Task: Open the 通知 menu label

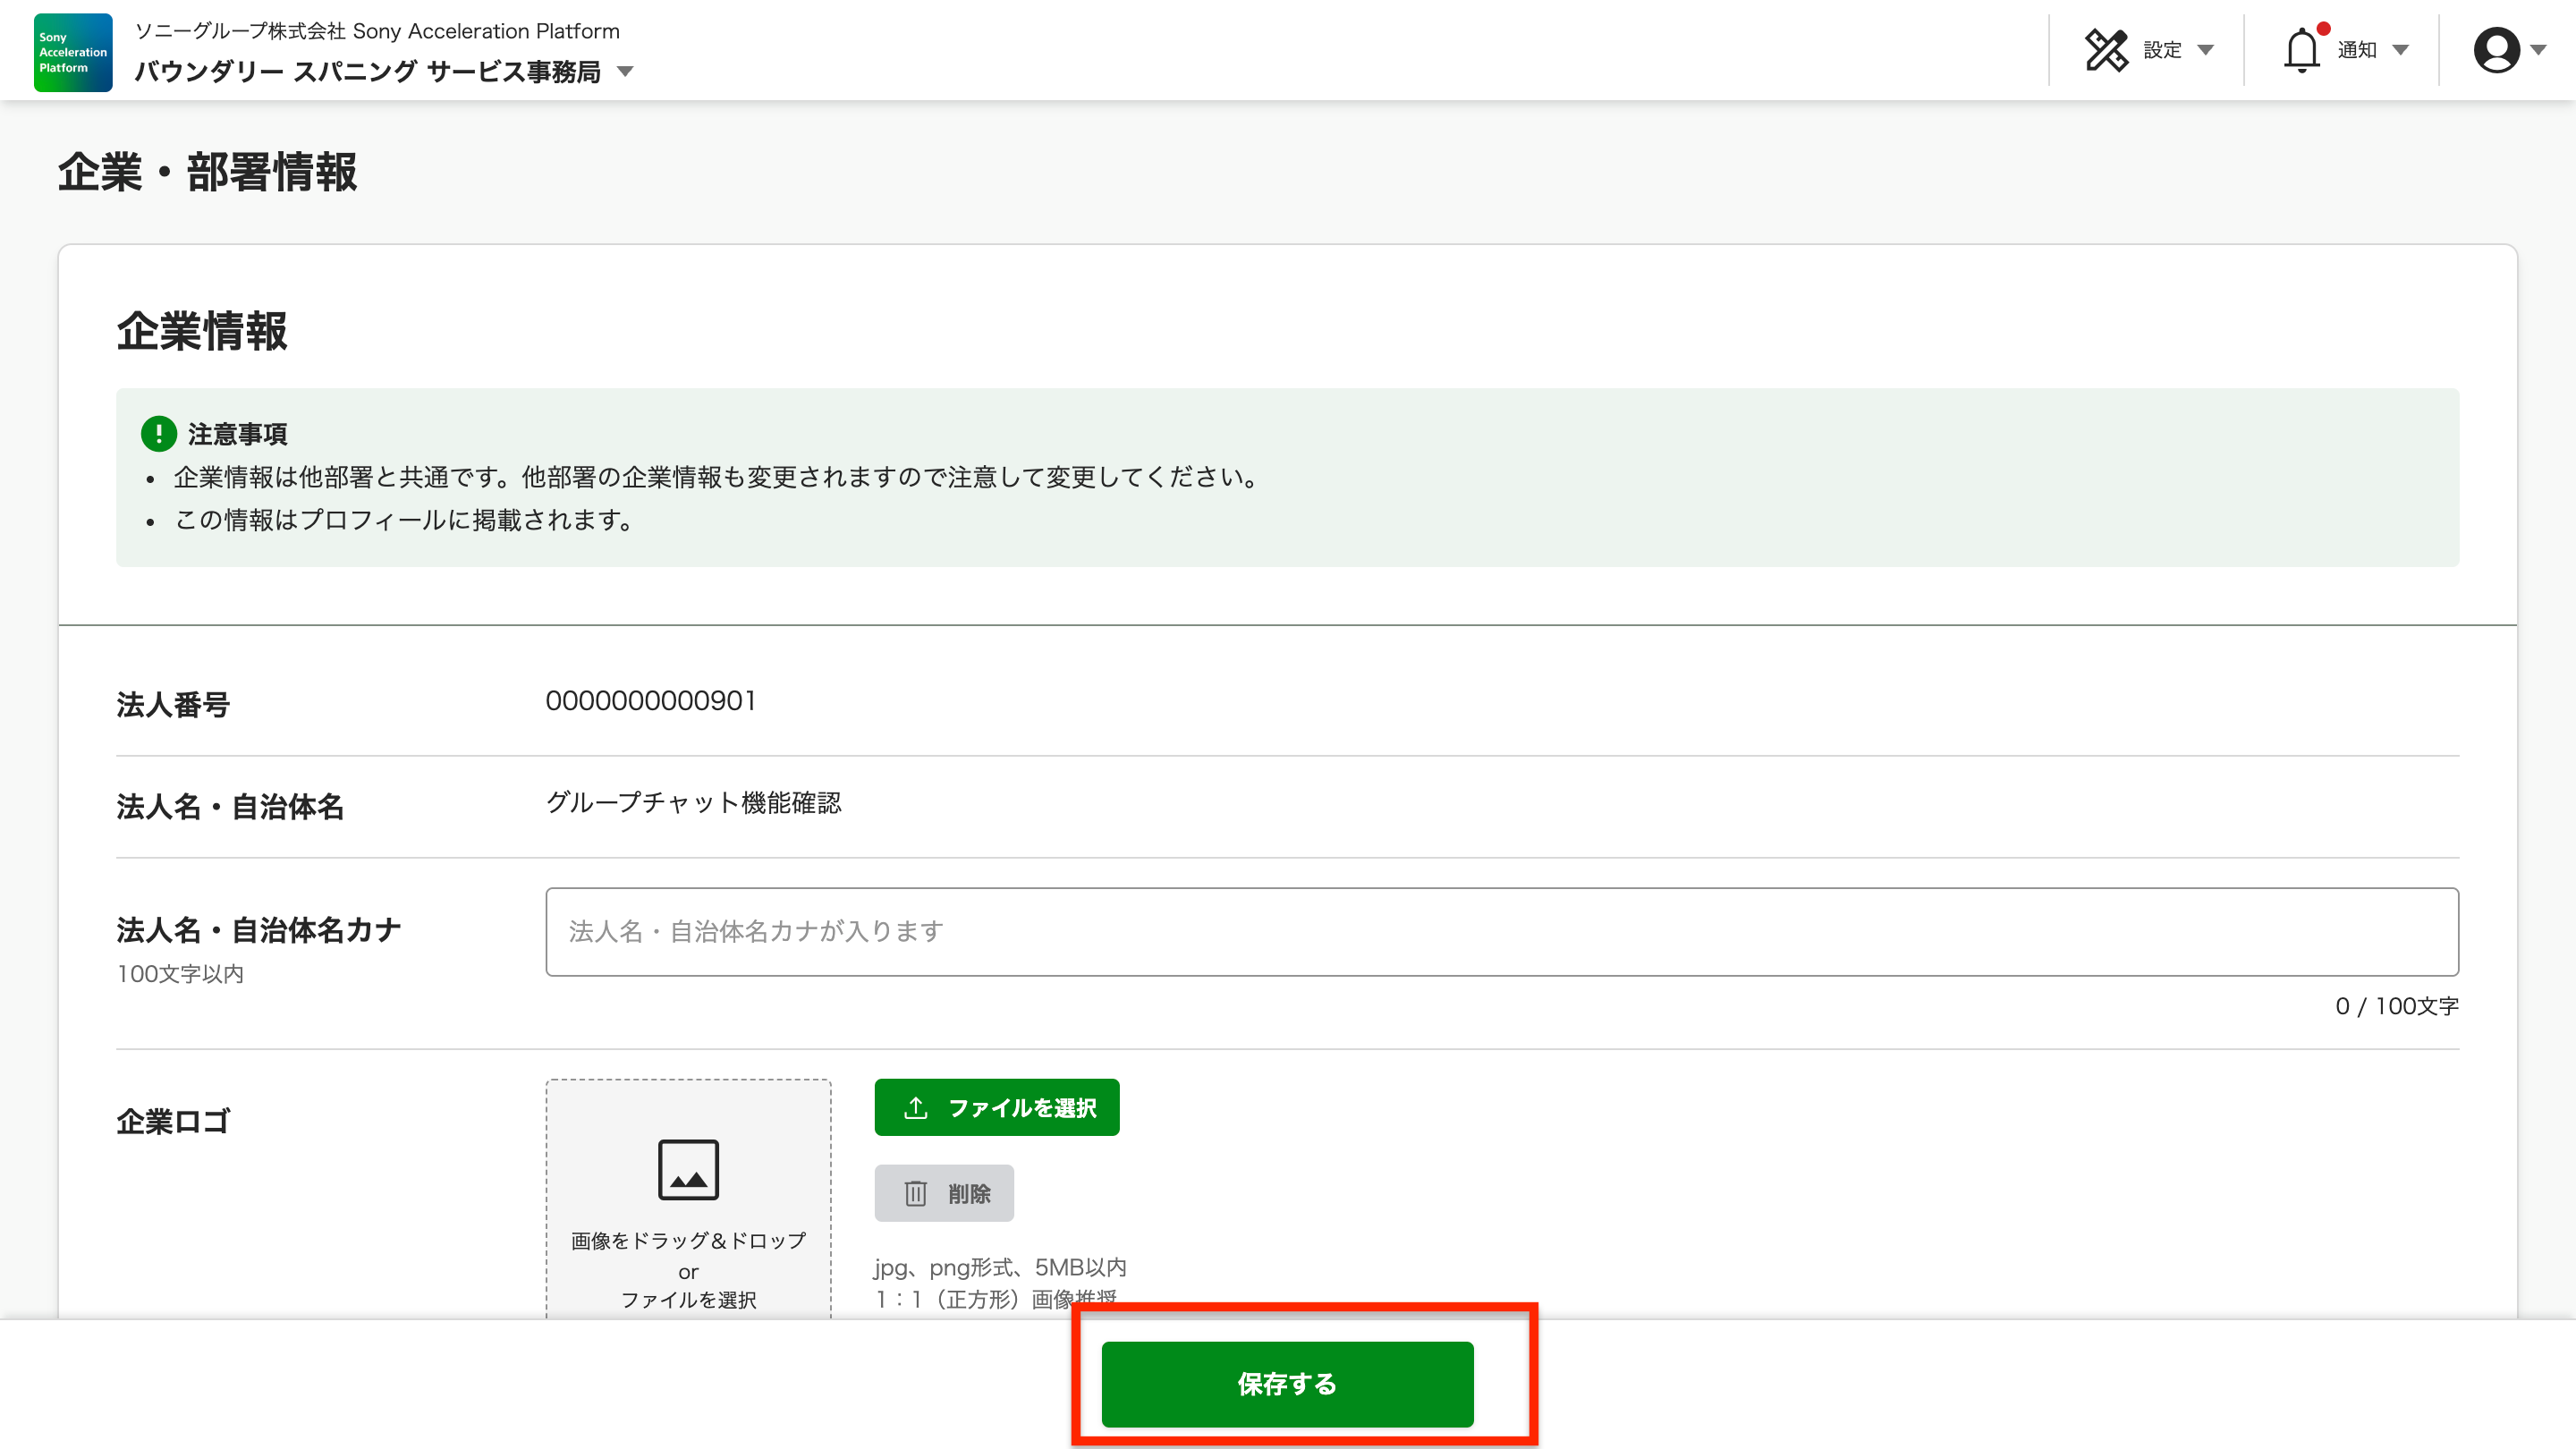Action: point(2357,50)
